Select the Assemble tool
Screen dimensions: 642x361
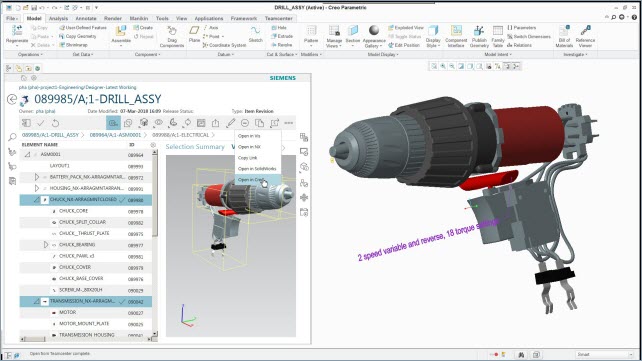[121, 31]
